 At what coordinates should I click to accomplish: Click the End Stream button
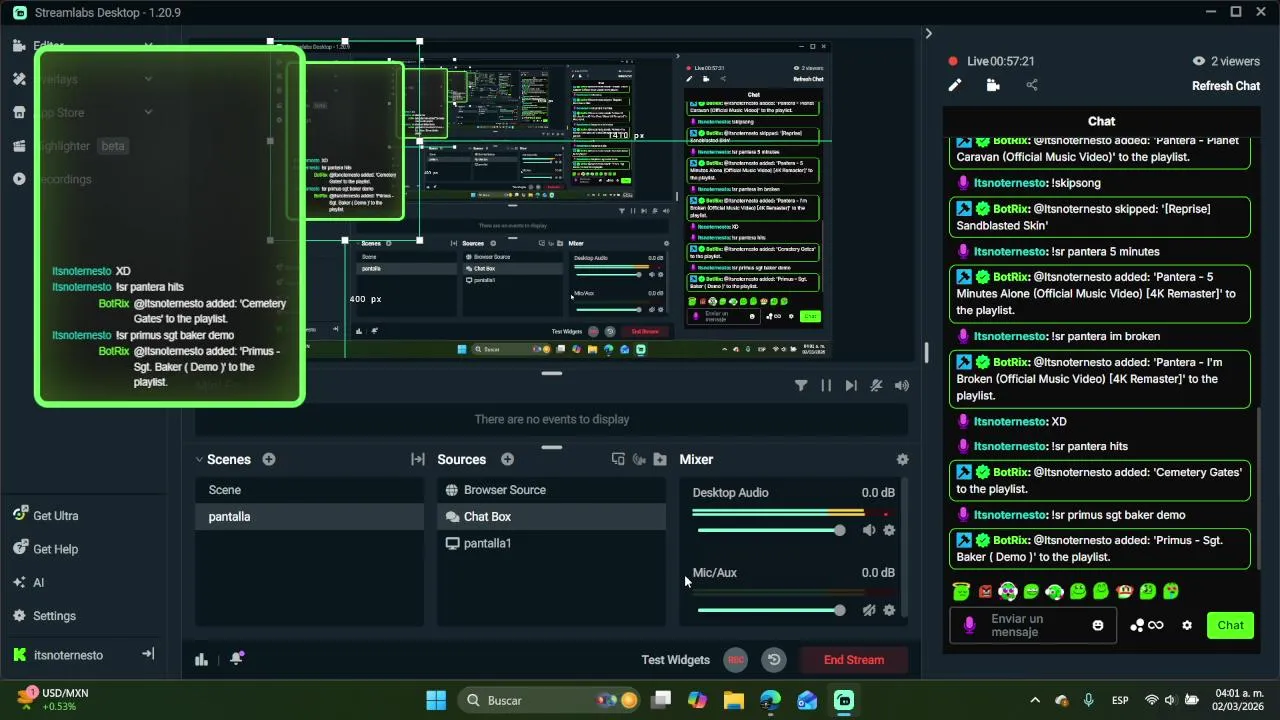pyautogui.click(x=854, y=660)
